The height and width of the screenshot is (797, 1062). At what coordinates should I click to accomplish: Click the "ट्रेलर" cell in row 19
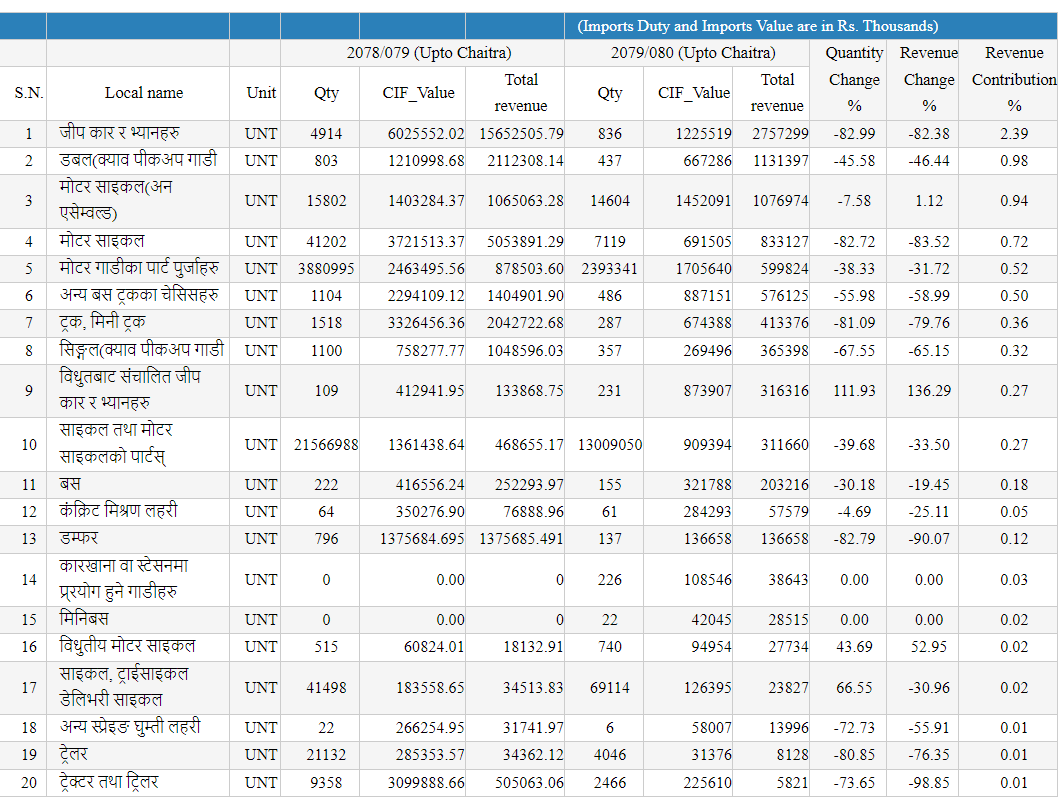pyautogui.click(x=78, y=754)
